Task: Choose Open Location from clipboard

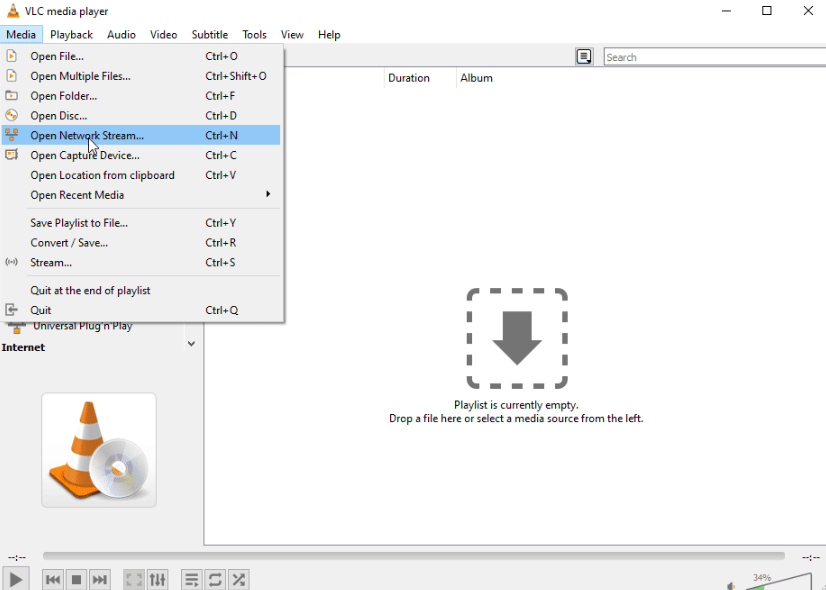Action: [141, 175]
